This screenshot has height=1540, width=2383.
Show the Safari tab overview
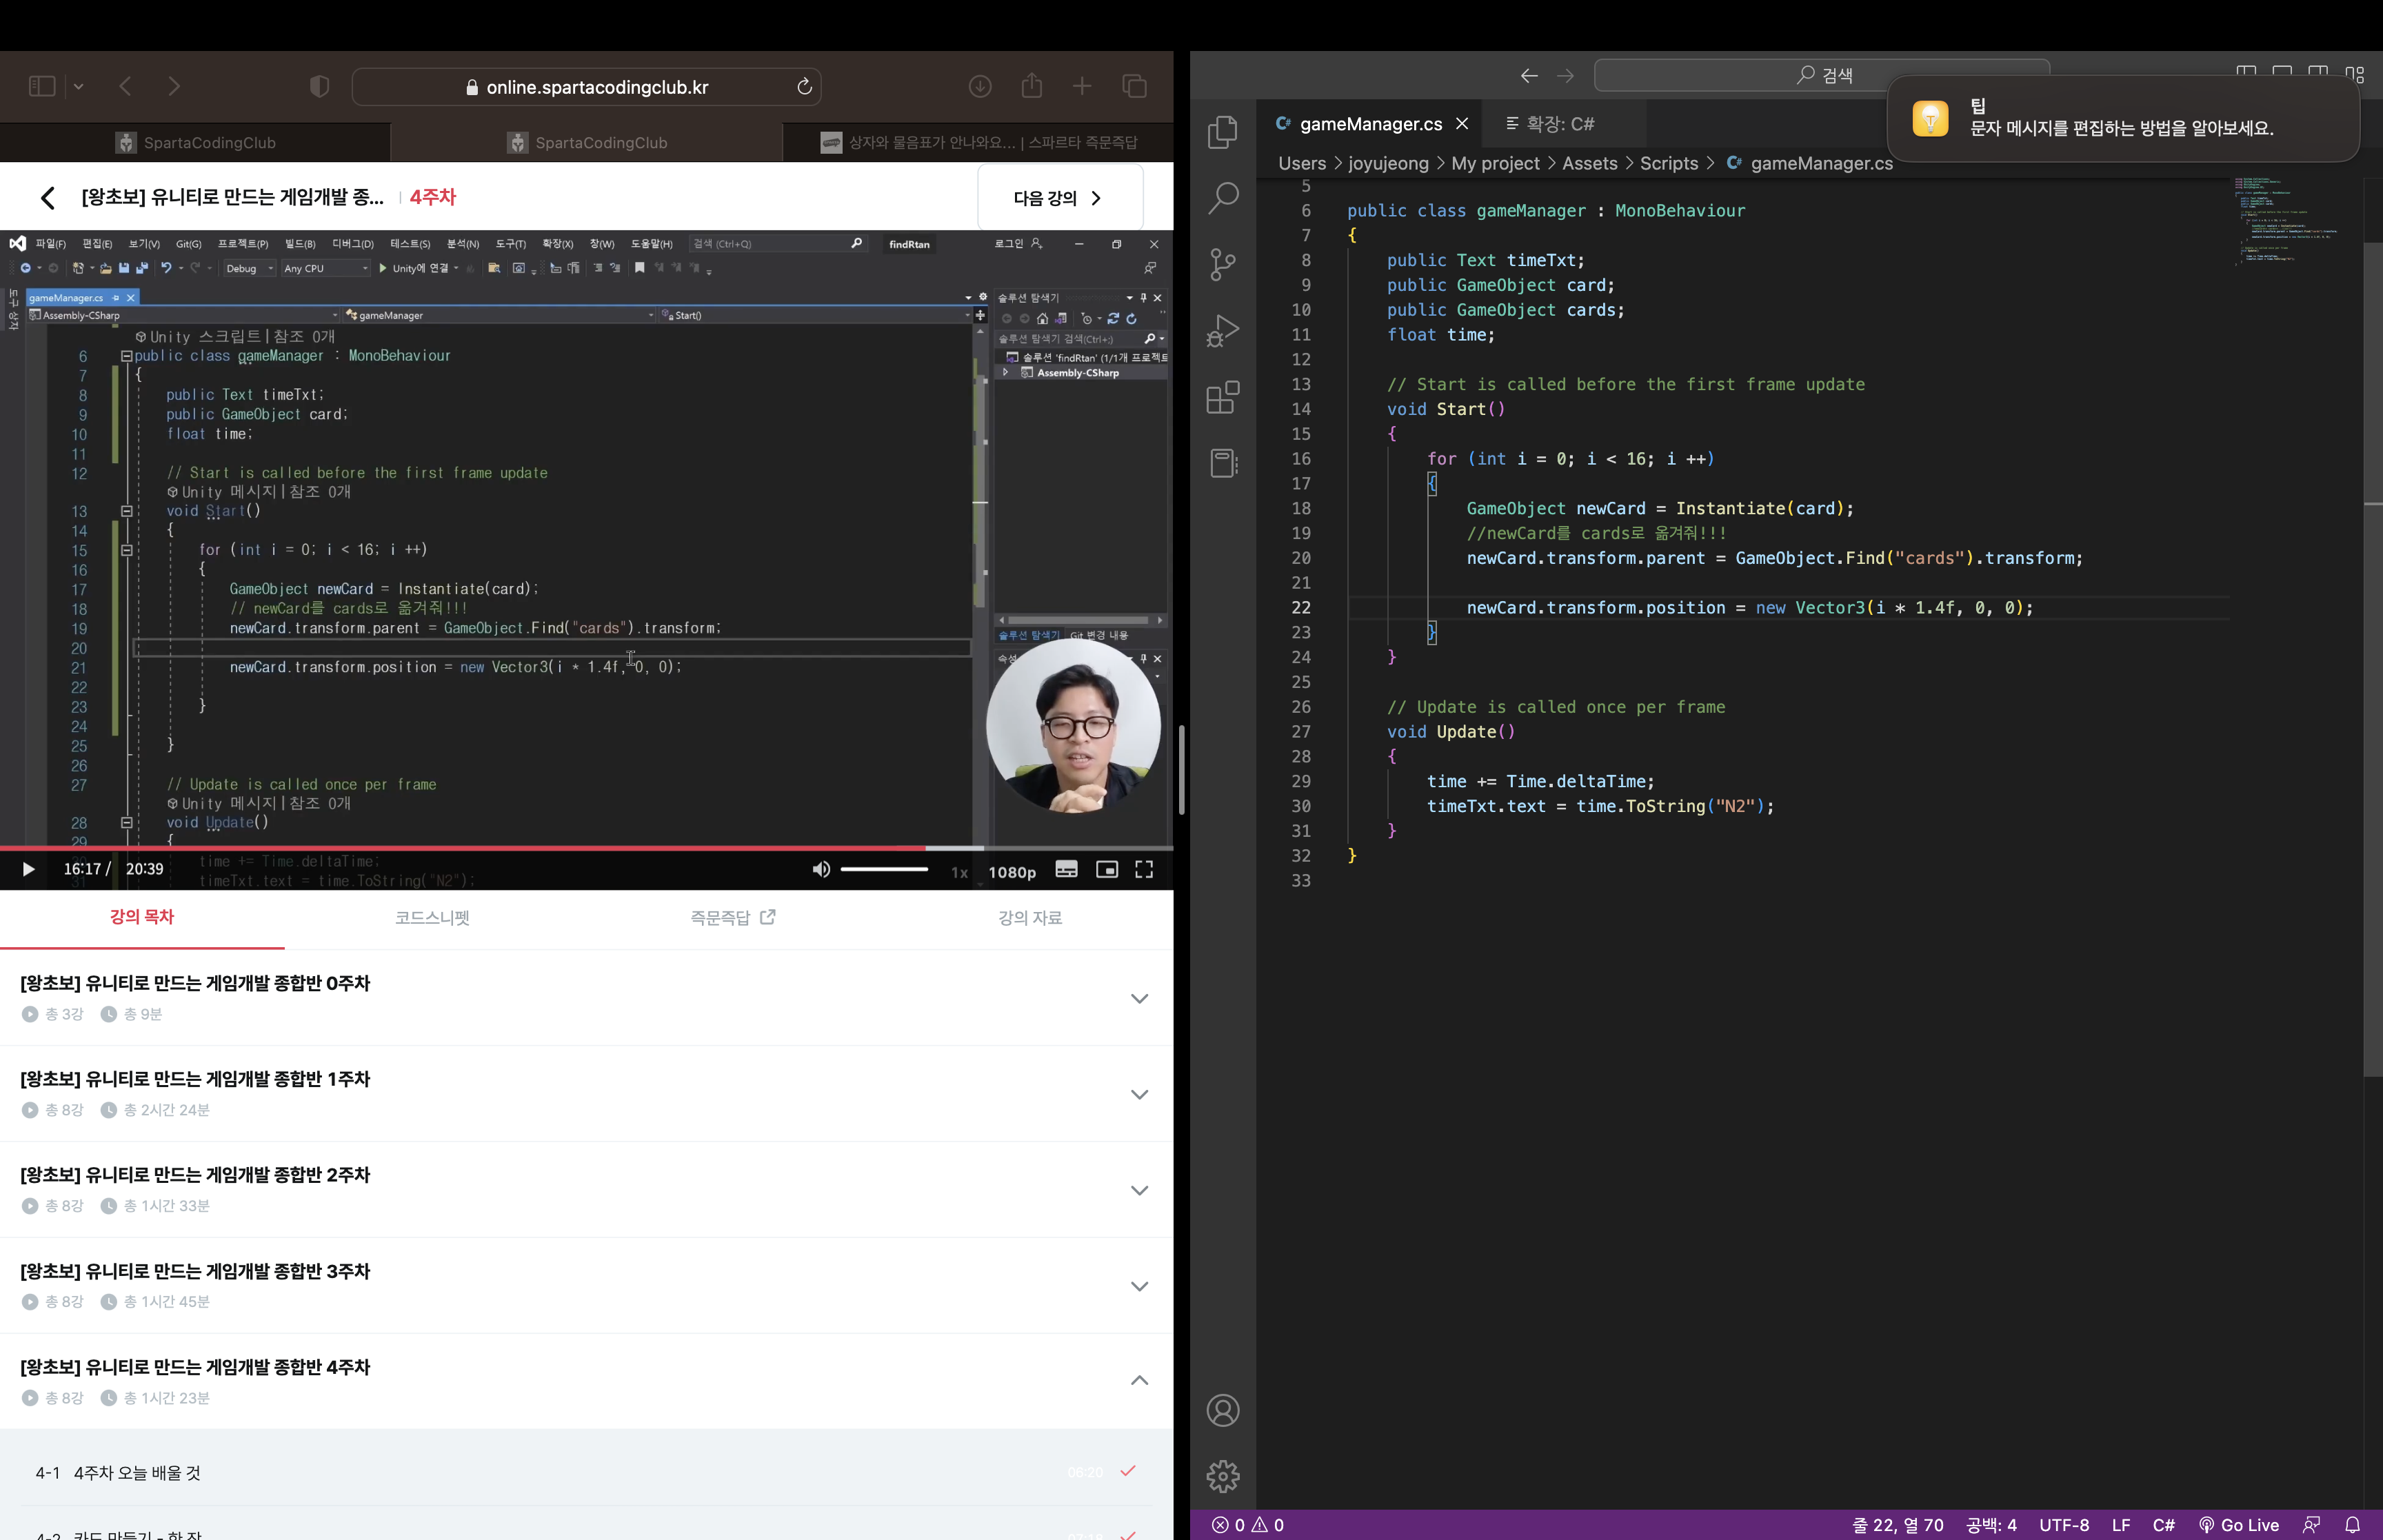coord(1134,86)
